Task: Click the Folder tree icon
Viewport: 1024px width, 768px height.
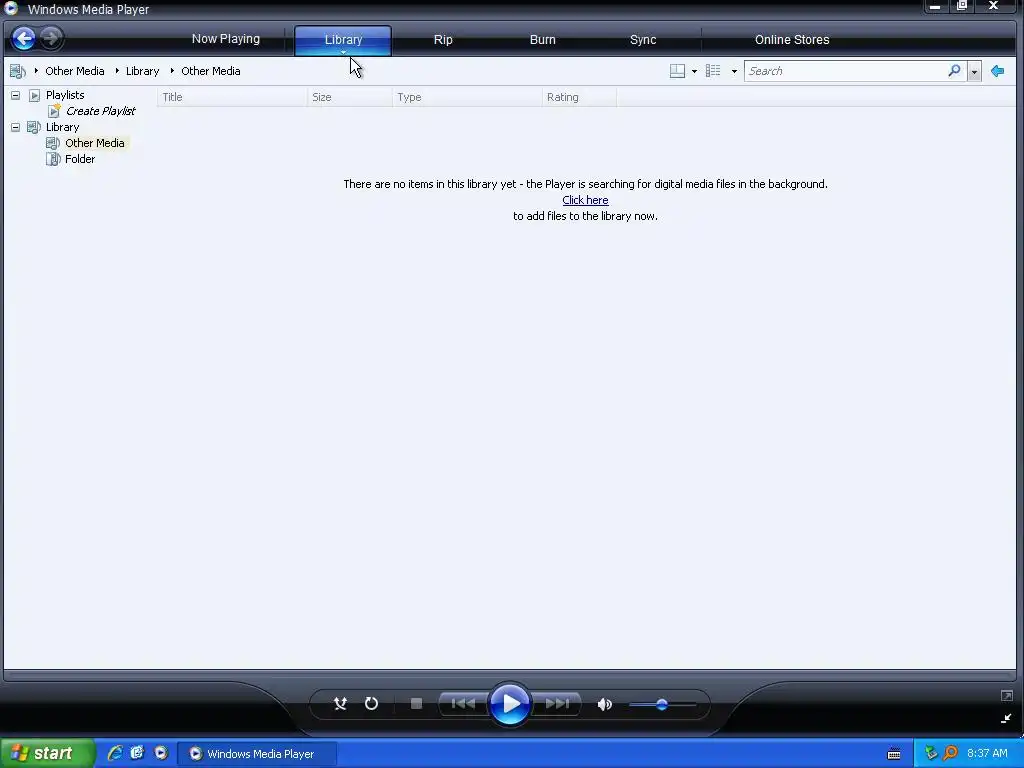Action: tap(53, 159)
